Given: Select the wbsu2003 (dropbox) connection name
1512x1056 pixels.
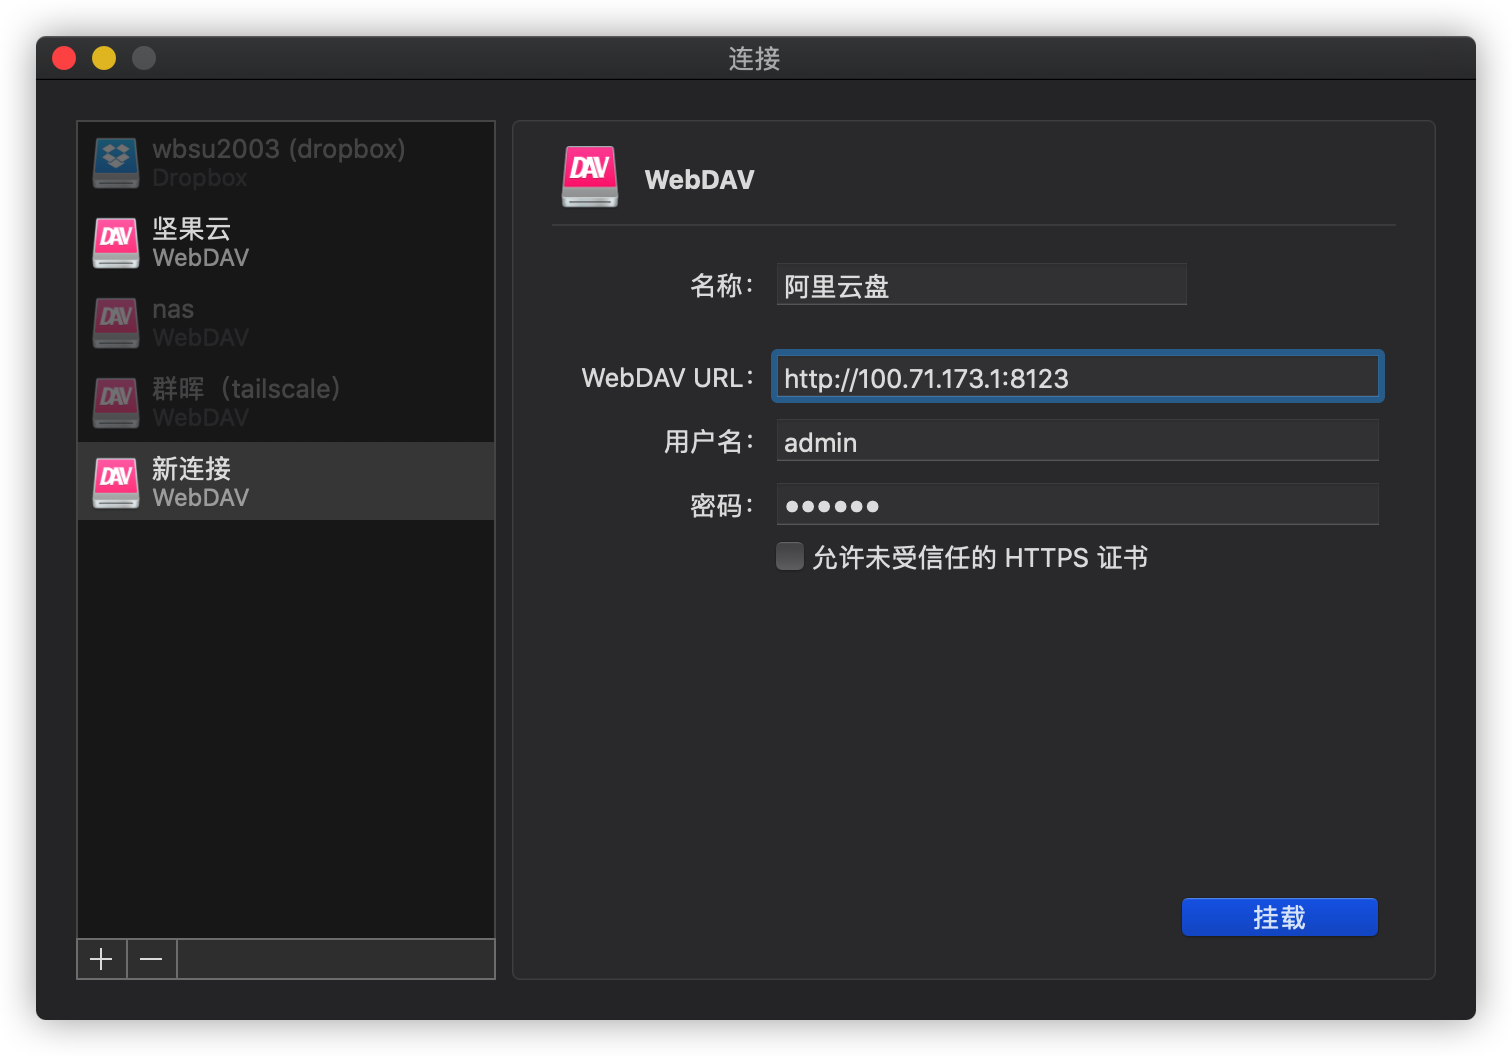Looking at the screenshot, I should (x=279, y=149).
